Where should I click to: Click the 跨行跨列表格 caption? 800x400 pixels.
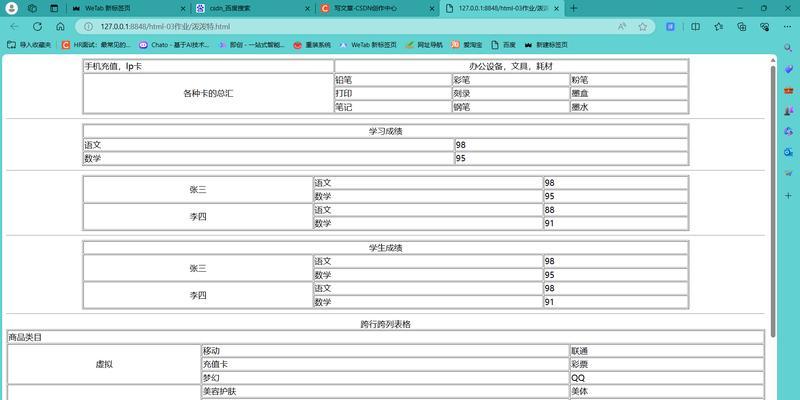pyautogui.click(x=386, y=324)
